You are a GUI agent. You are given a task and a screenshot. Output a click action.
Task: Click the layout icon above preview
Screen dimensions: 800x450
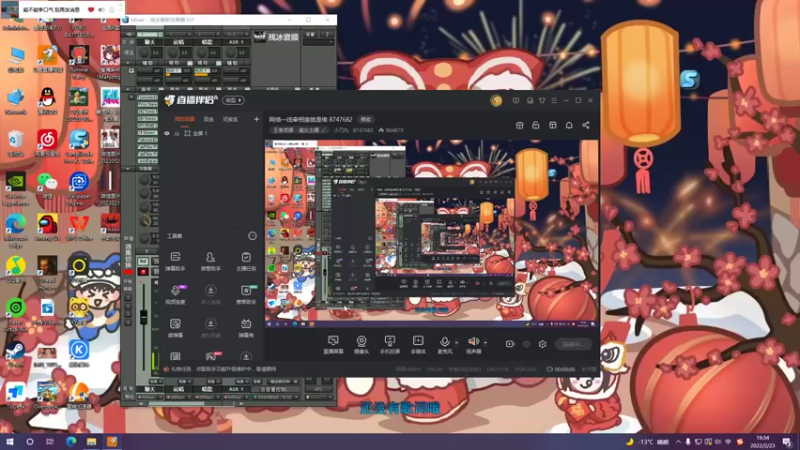tap(553, 125)
